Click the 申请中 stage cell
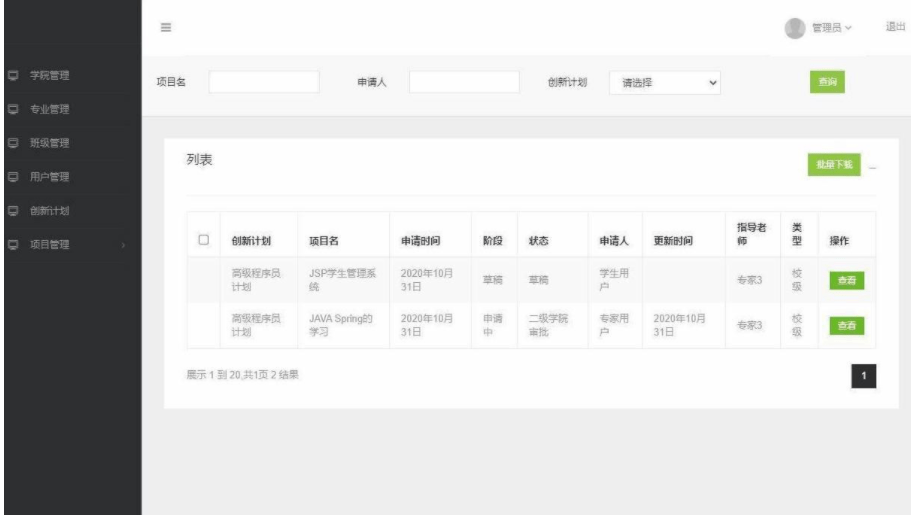 [493, 325]
